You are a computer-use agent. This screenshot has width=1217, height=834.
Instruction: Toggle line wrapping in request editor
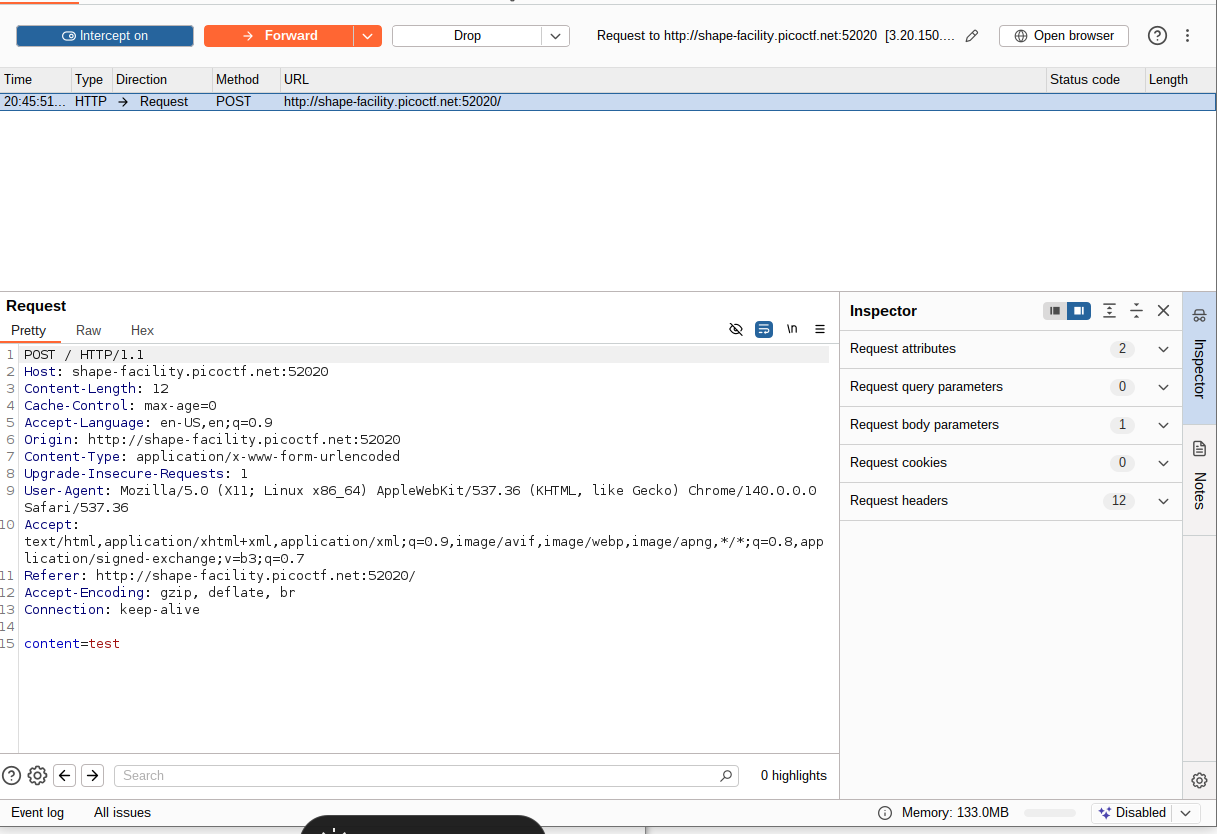tap(764, 329)
